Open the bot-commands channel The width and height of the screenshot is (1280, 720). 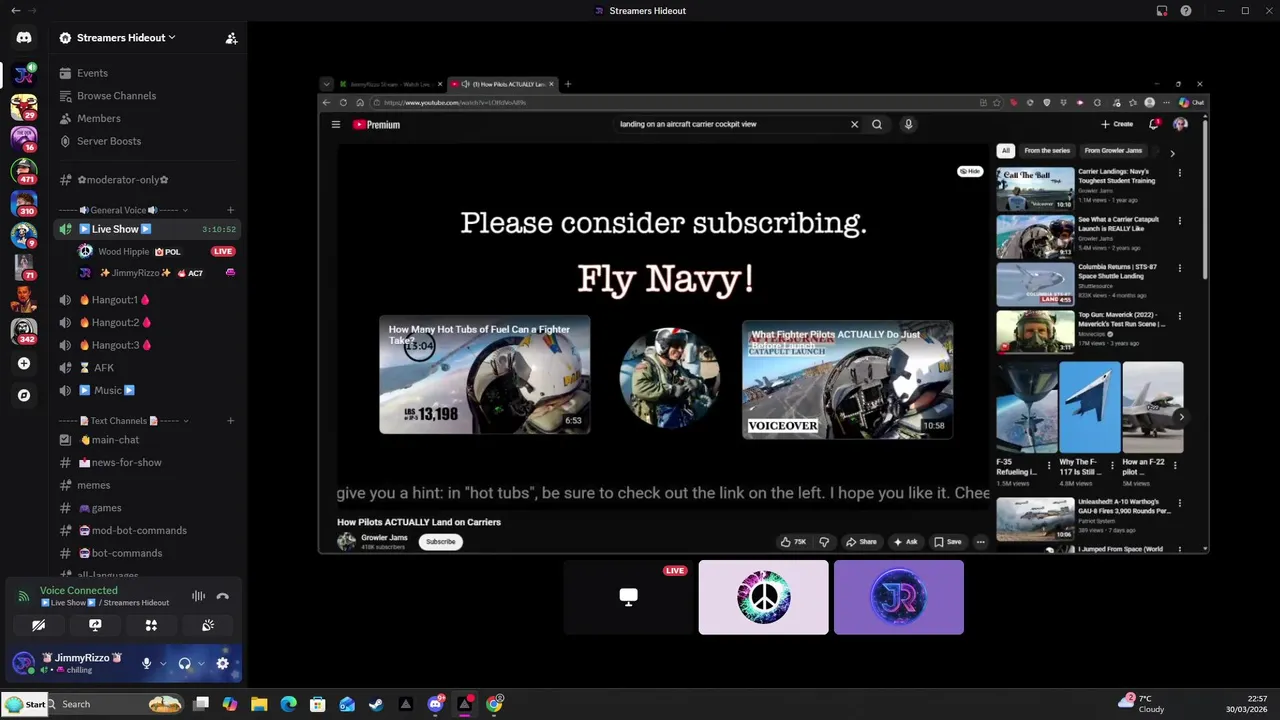[127, 553]
